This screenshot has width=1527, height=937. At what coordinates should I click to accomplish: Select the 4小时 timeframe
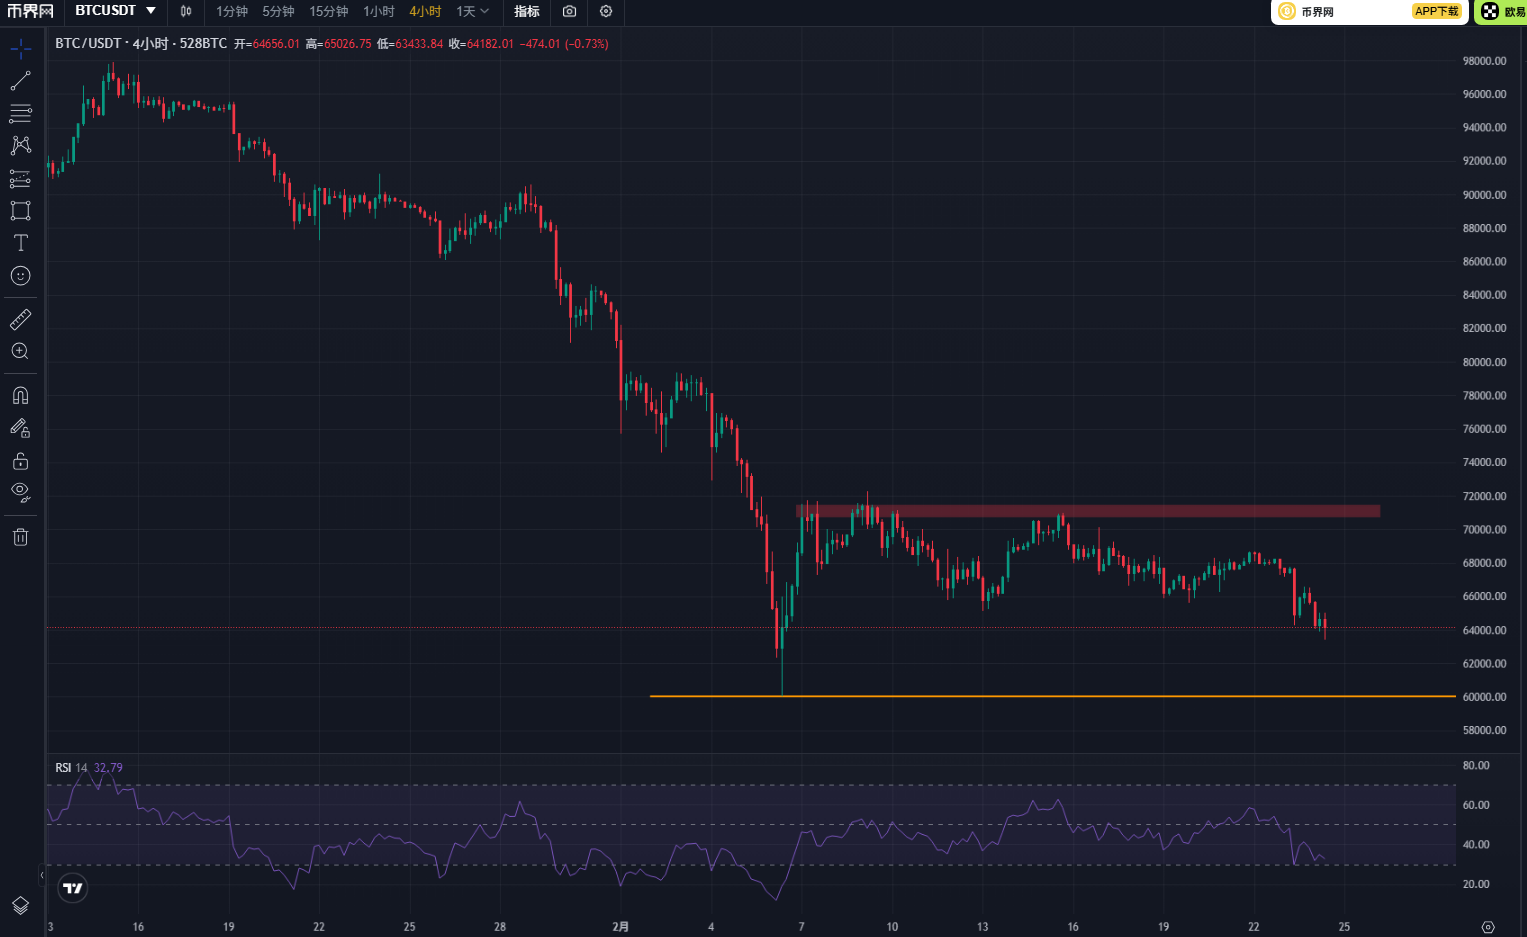click(425, 11)
